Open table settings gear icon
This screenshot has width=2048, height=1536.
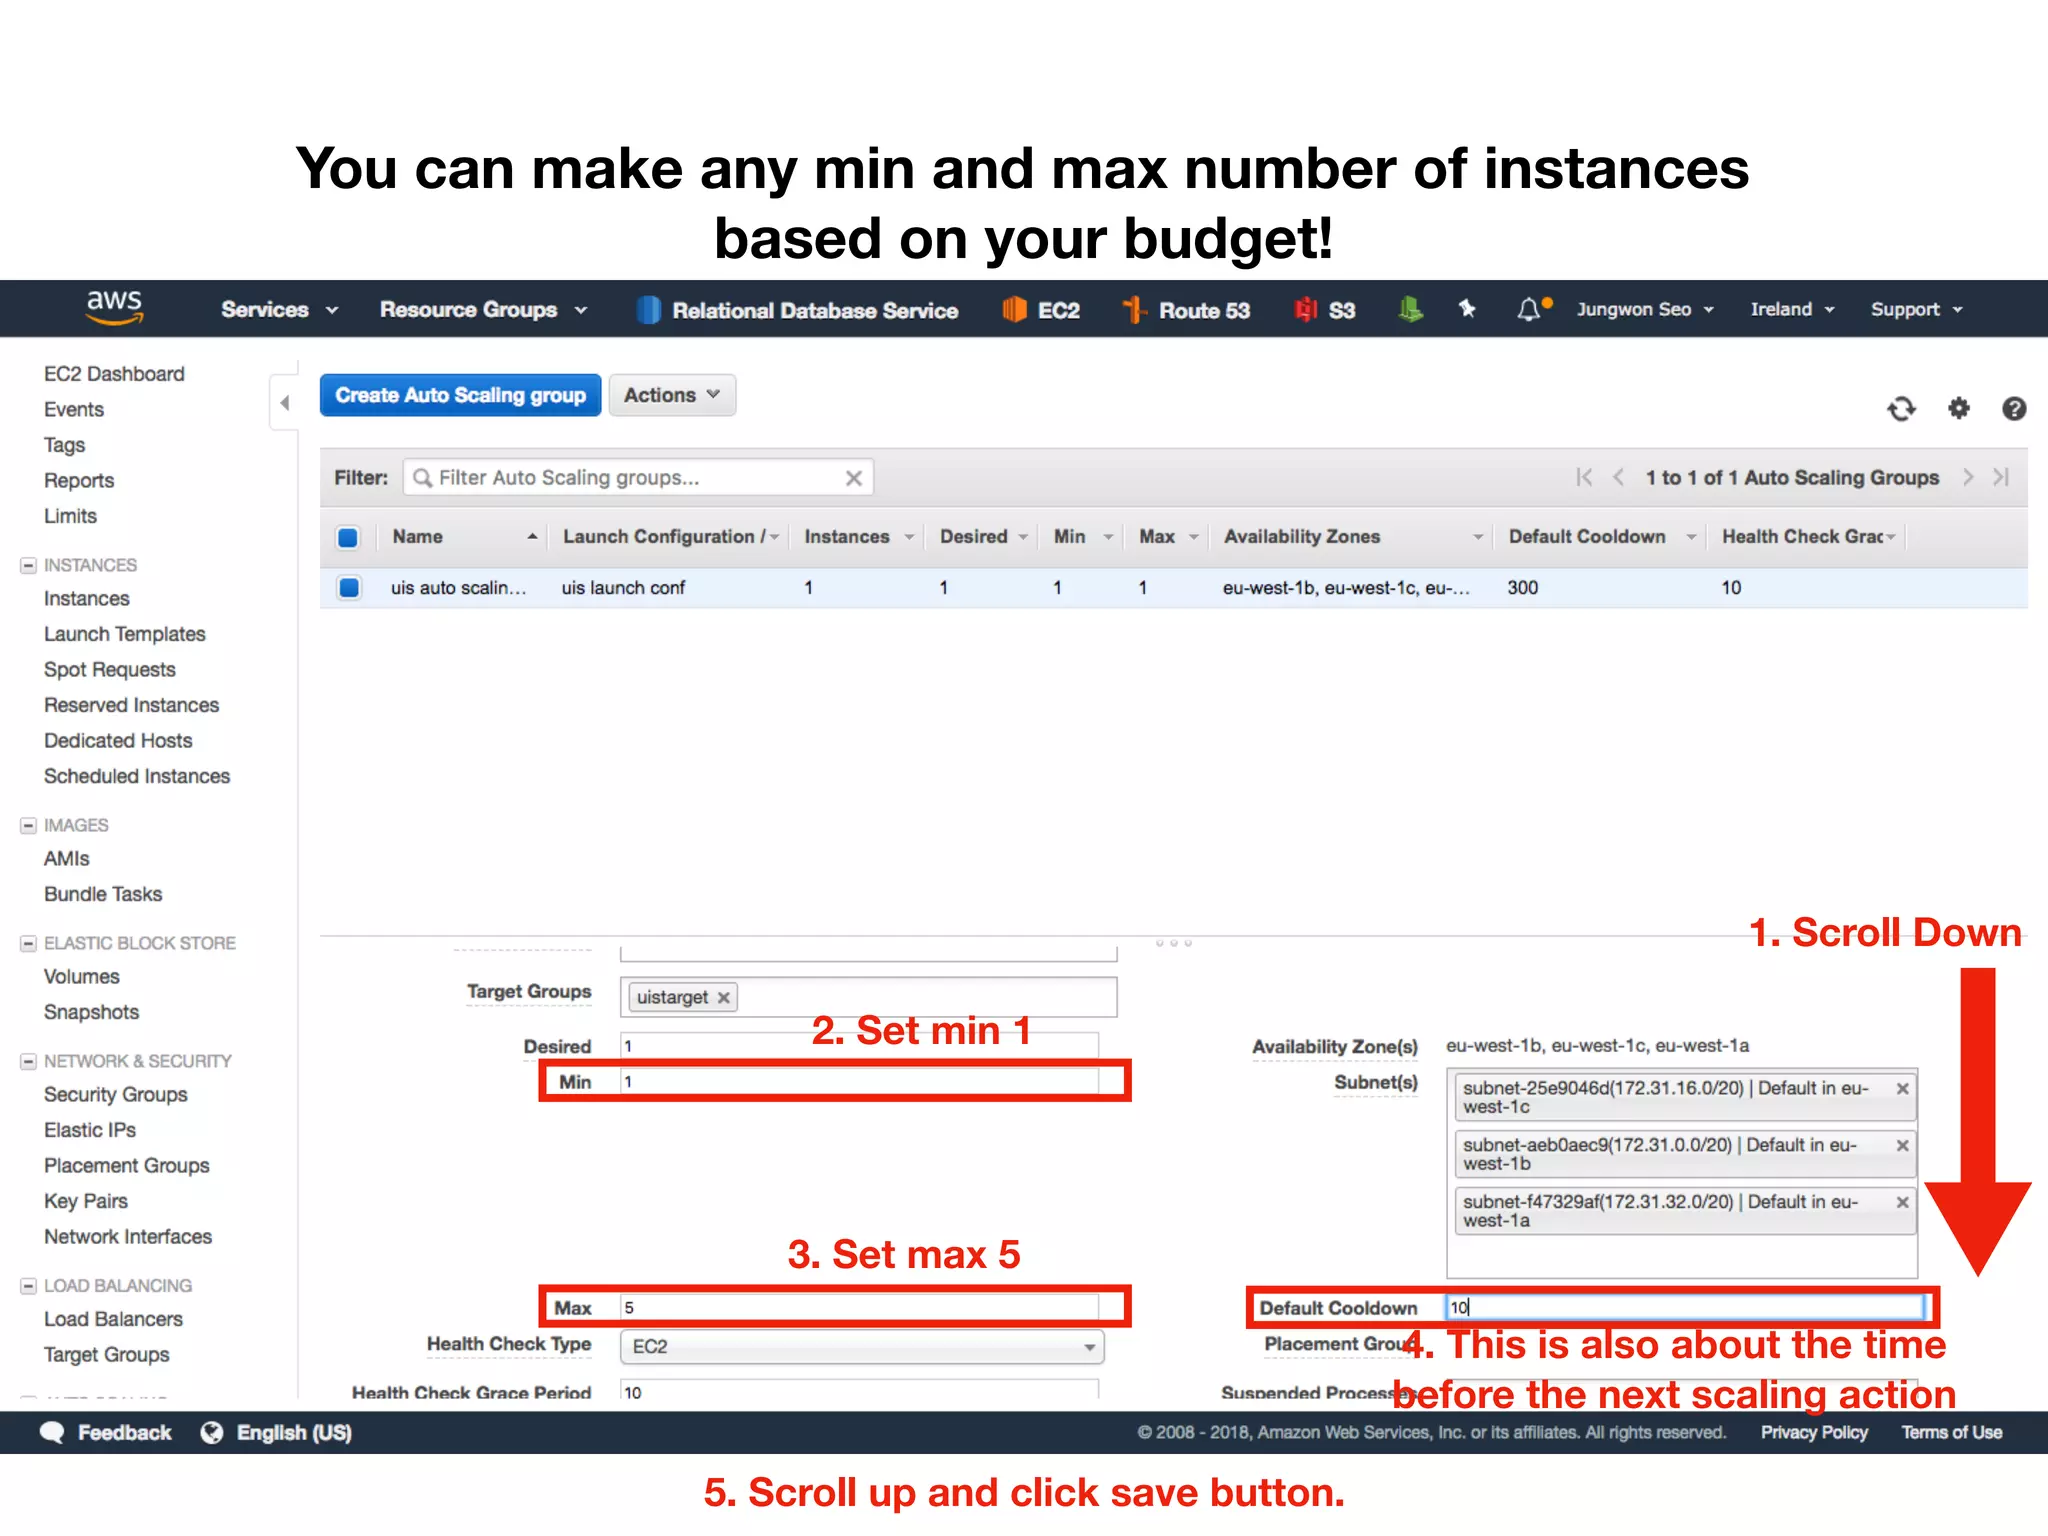[1958, 408]
